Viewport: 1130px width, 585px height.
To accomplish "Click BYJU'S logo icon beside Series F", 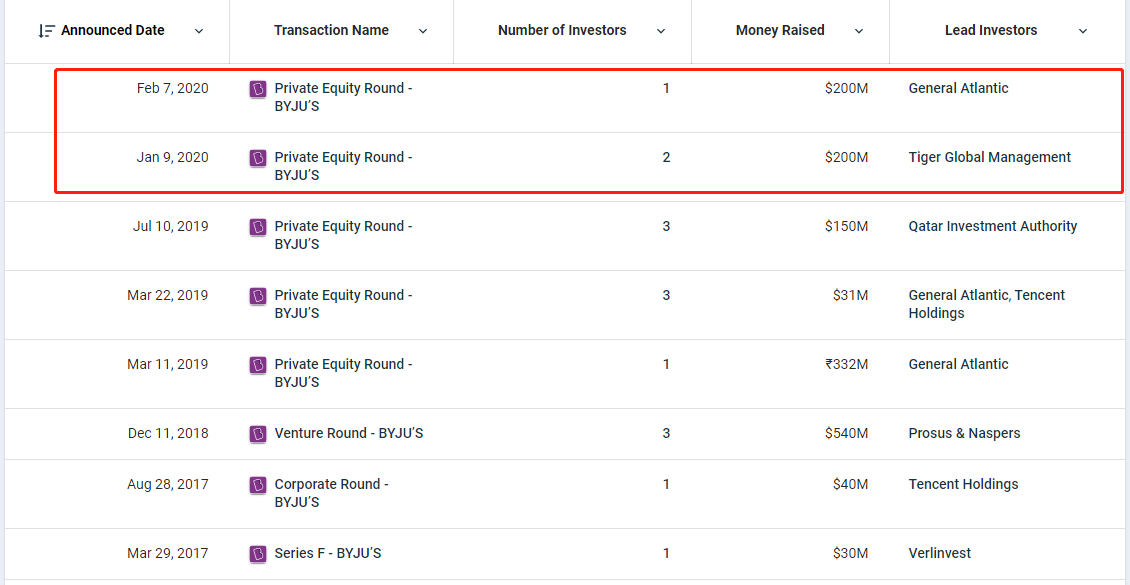I will click(258, 554).
